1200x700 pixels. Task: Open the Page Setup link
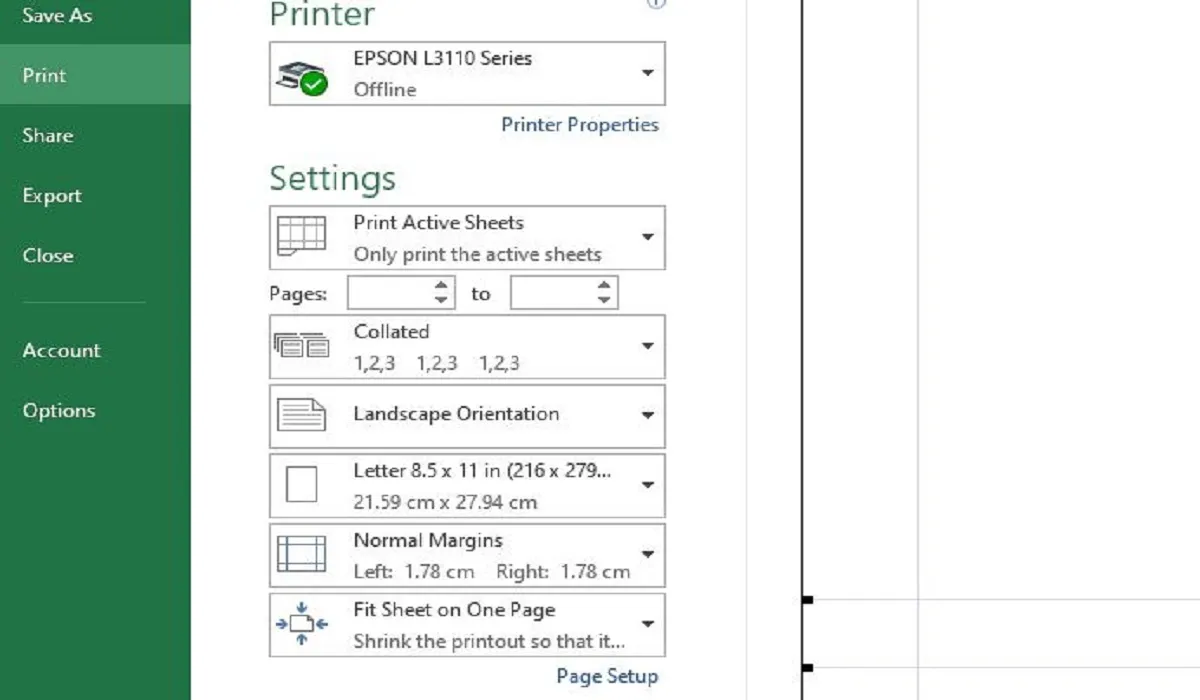tap(607, 676)
